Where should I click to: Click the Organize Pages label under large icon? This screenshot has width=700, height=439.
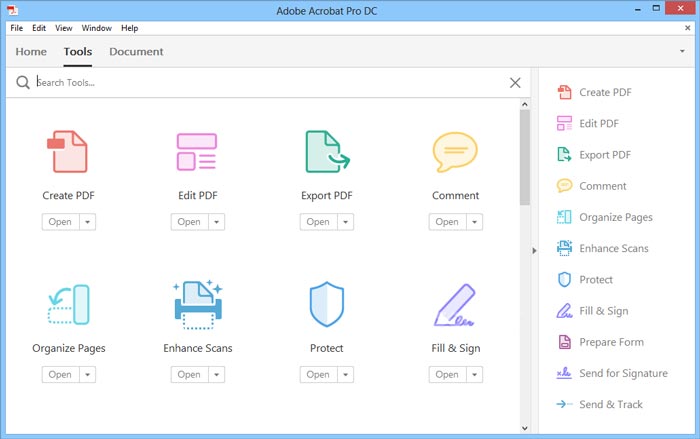(69, 348)
